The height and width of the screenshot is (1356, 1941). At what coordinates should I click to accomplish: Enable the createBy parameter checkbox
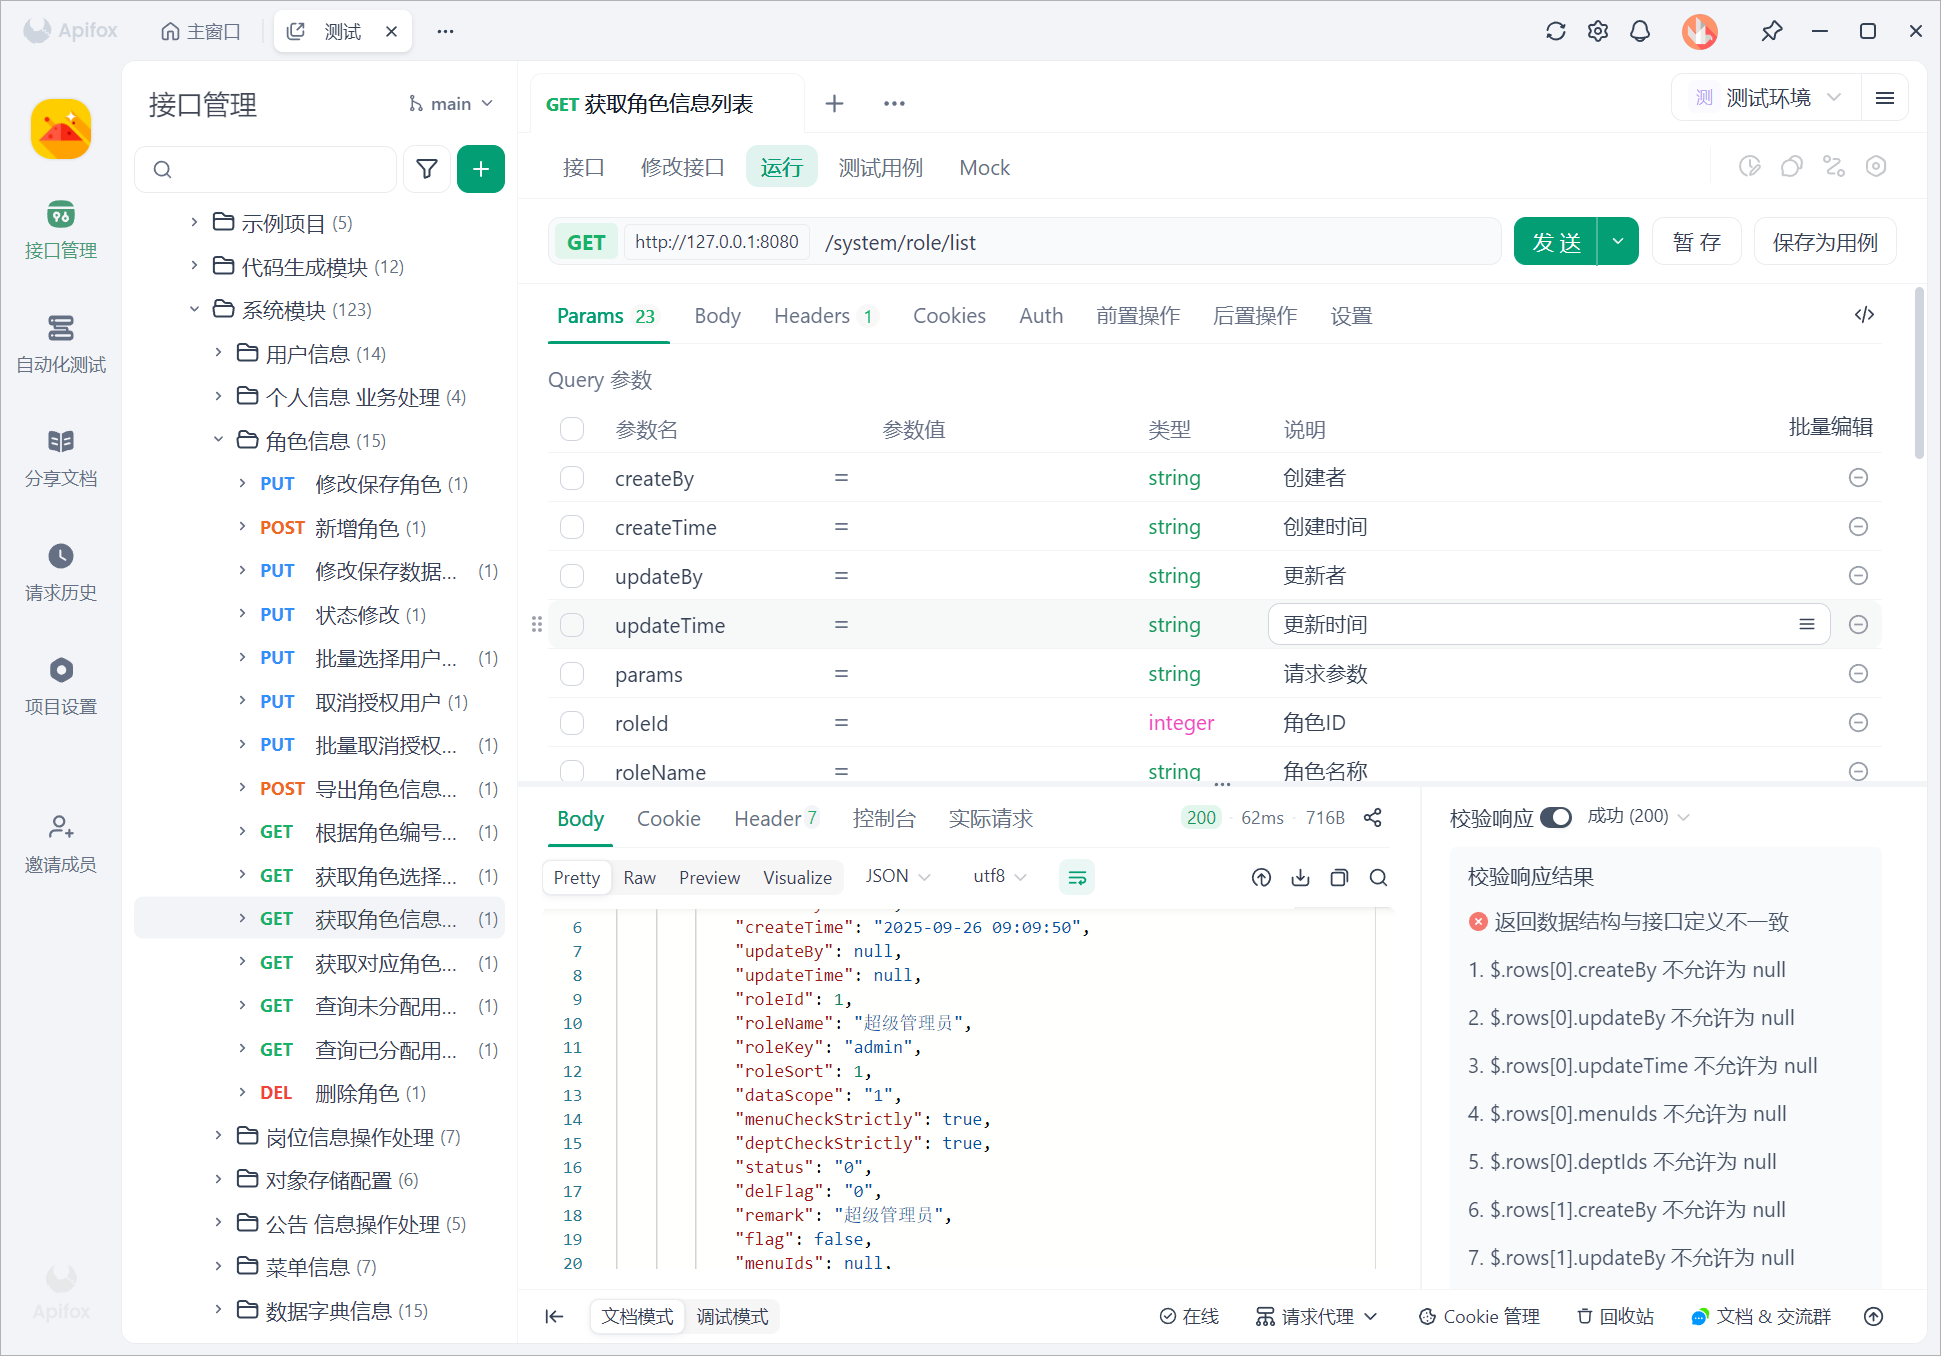click(x=572, y=479)
